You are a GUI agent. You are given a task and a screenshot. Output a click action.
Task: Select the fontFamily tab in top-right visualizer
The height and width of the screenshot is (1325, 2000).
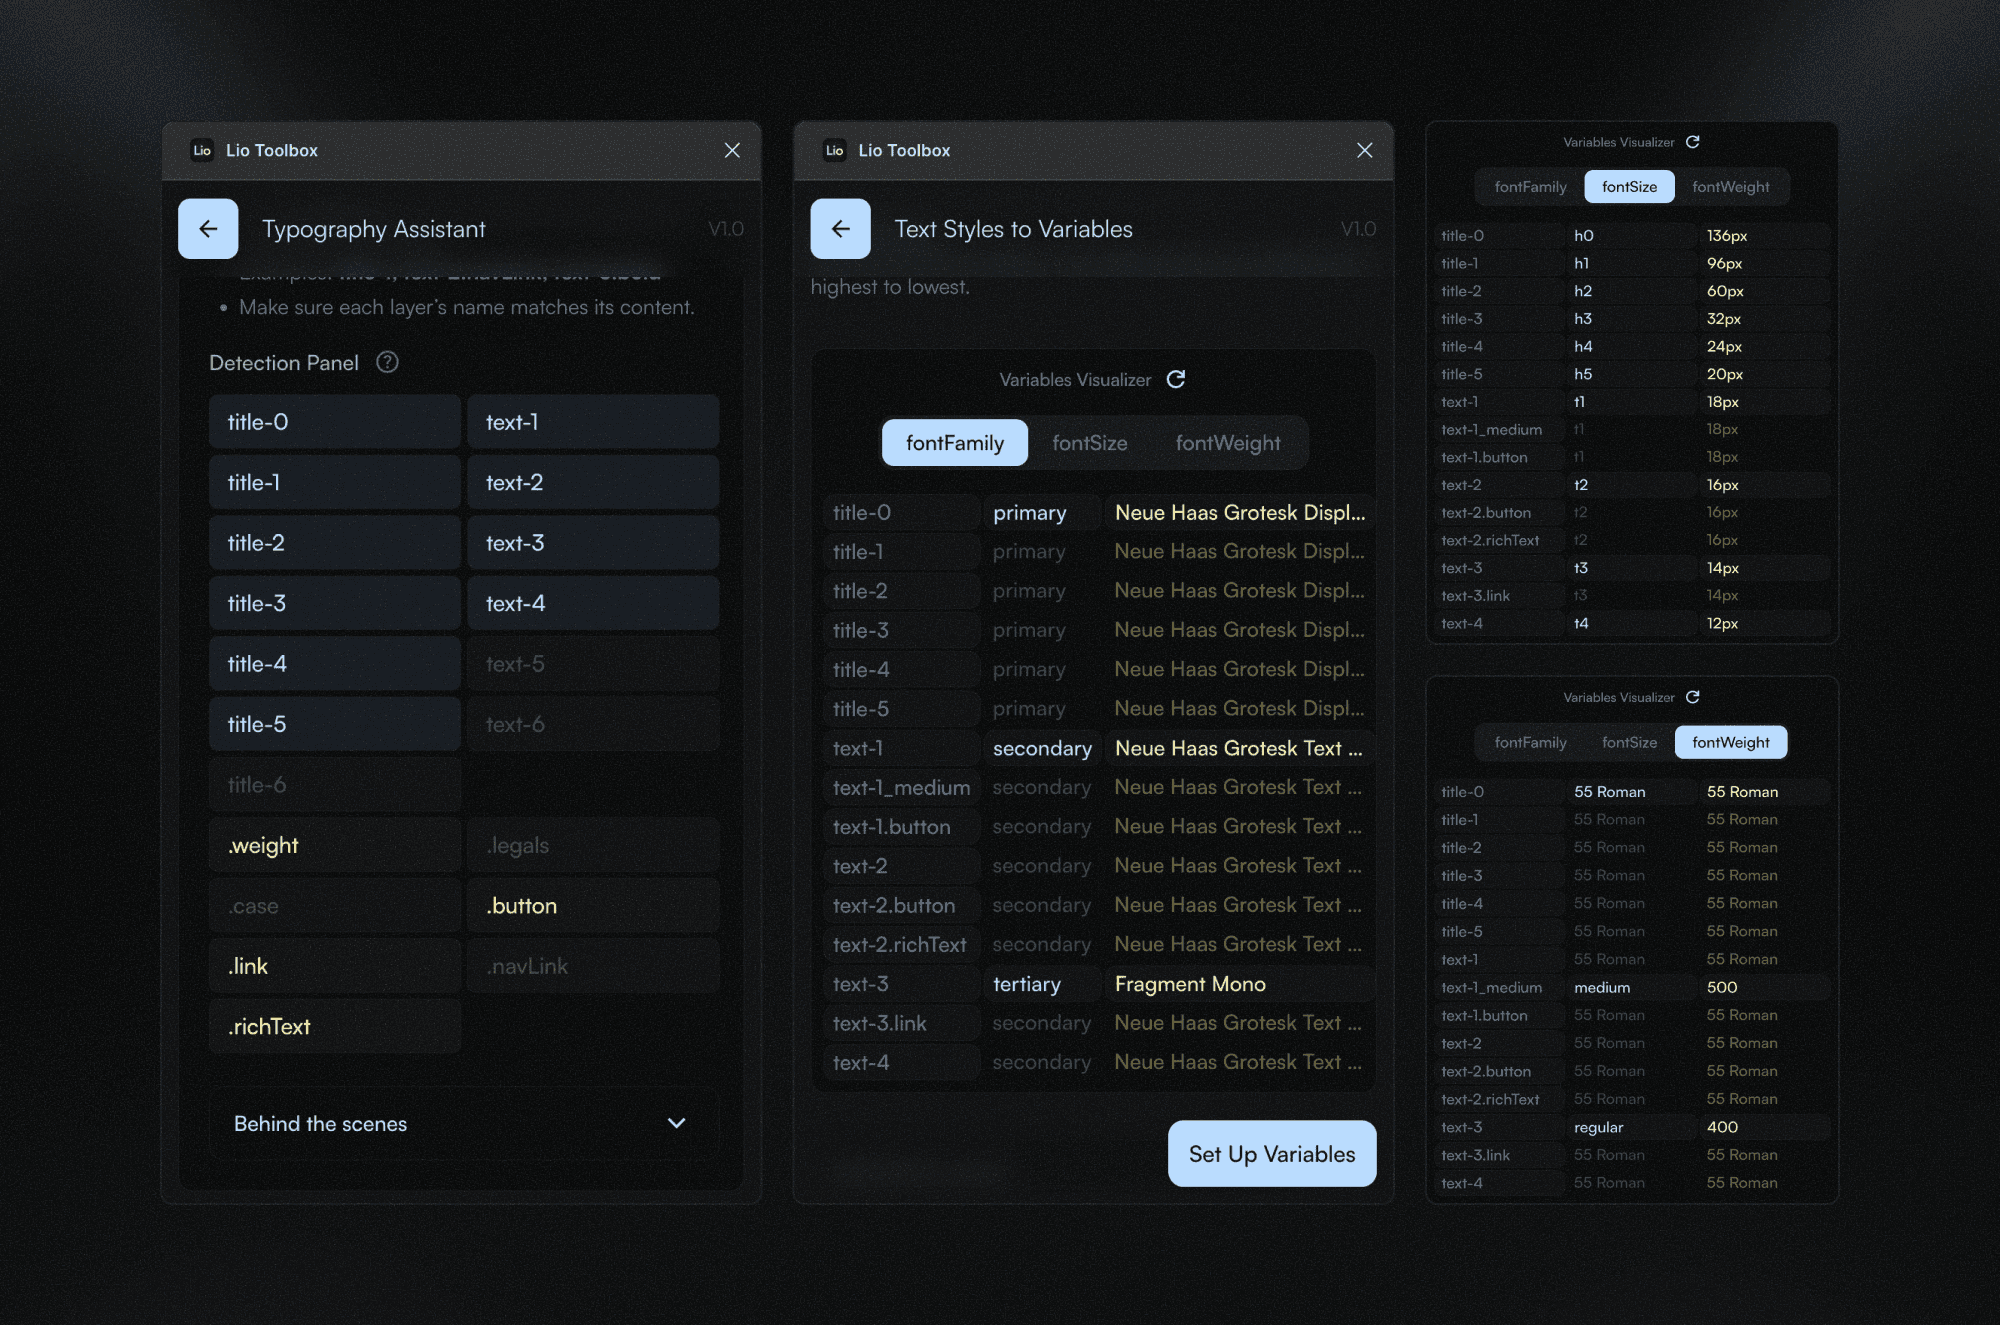point(1528,186)
